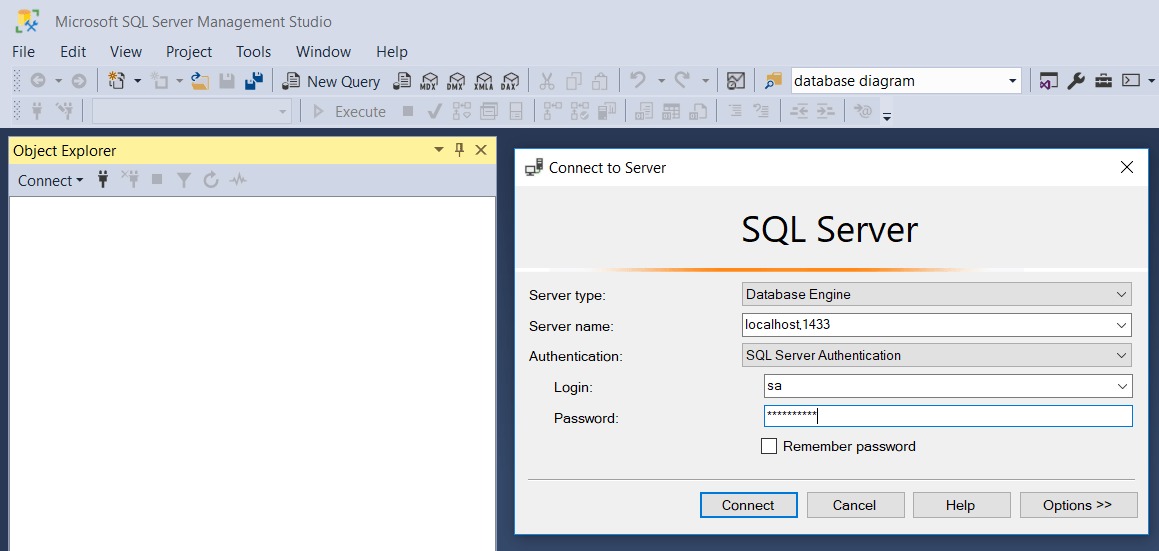Viewport: 1159px width, 551px height.
Task: Open the Activity Monitor toolbar icon
Action: pyautogui.click(x=735, y=81)
